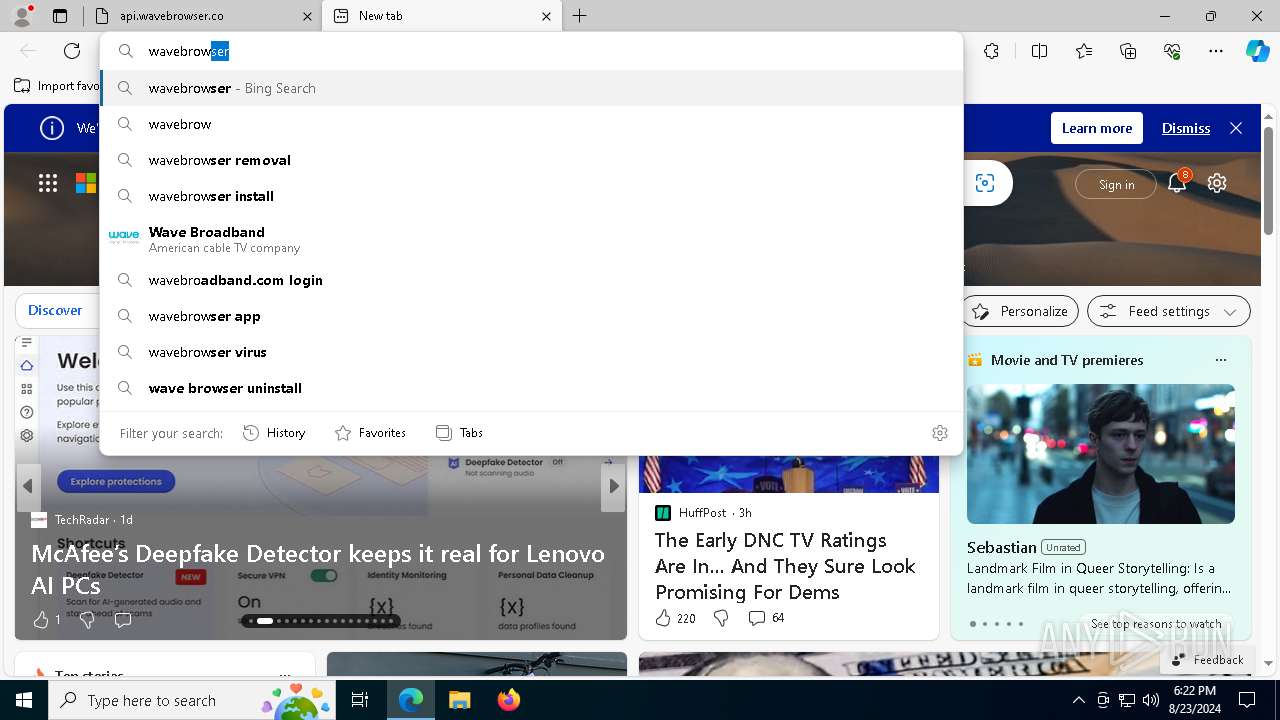Open the browser Extensions icon
Viewport: 1280px width, 720px height.
pyautogui.click(x=991, y=51)
